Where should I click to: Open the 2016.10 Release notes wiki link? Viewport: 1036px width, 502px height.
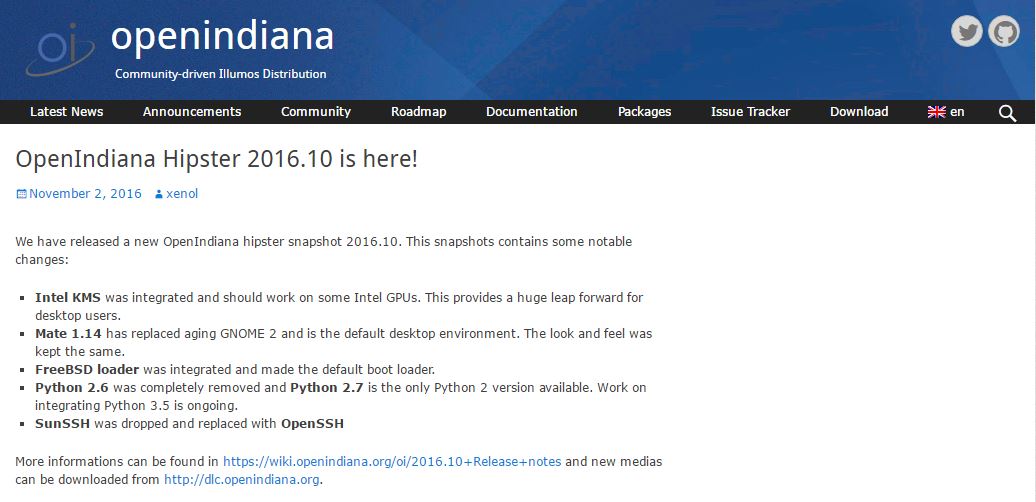point(392,462)
